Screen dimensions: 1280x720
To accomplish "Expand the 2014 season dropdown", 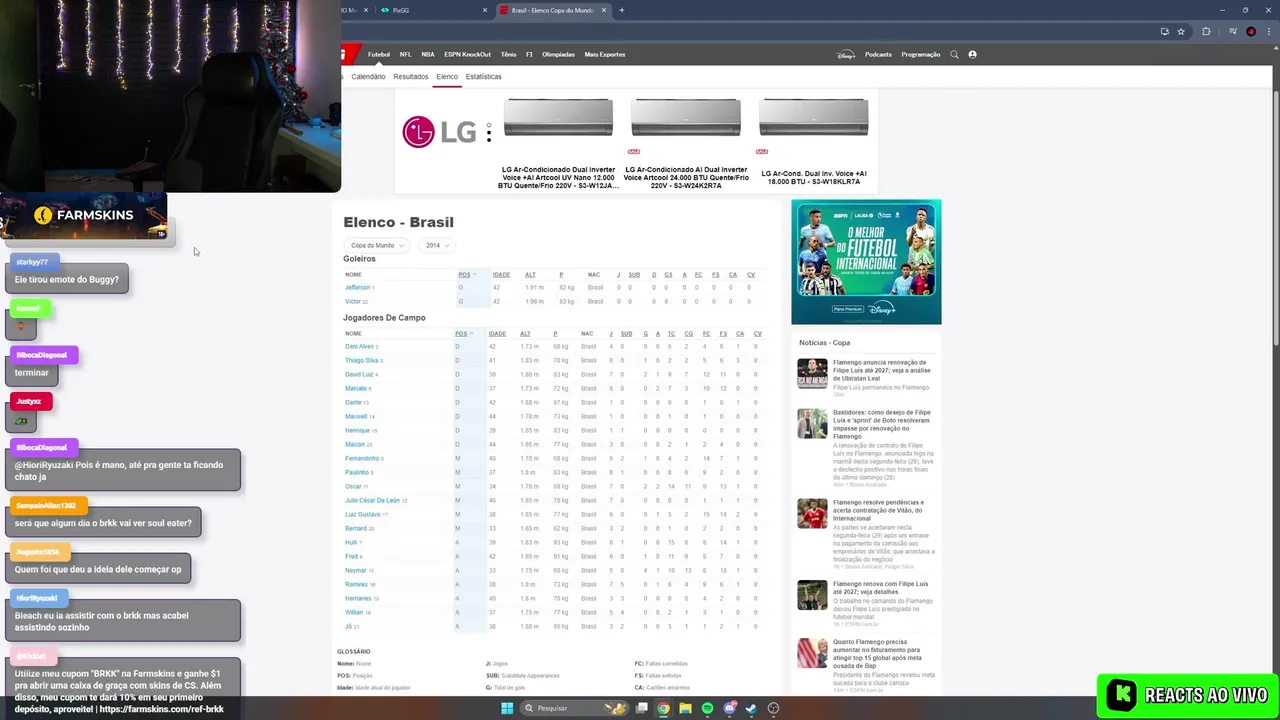I will tap(436, 245).
